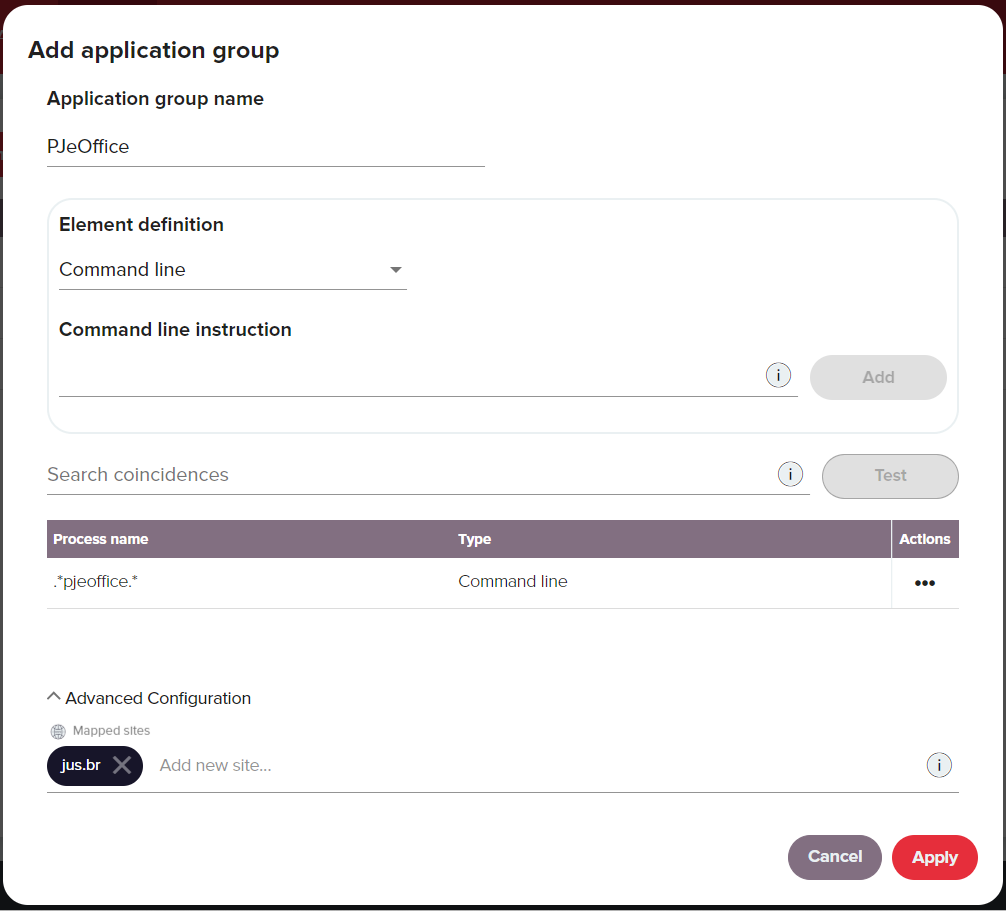The height and width of the screenshot is (911, 1006).
Task: Click the Test button
Action: (x=890, y=476)
